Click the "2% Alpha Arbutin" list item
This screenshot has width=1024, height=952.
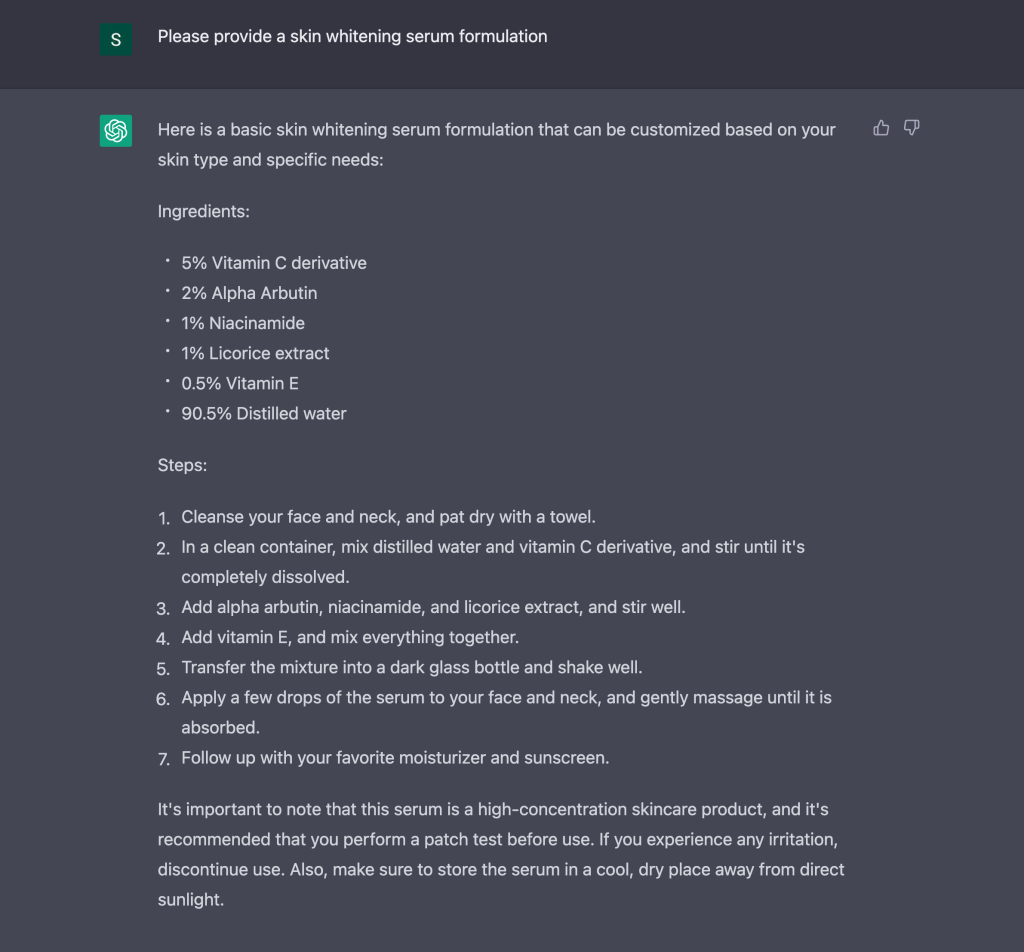point(249,293)
